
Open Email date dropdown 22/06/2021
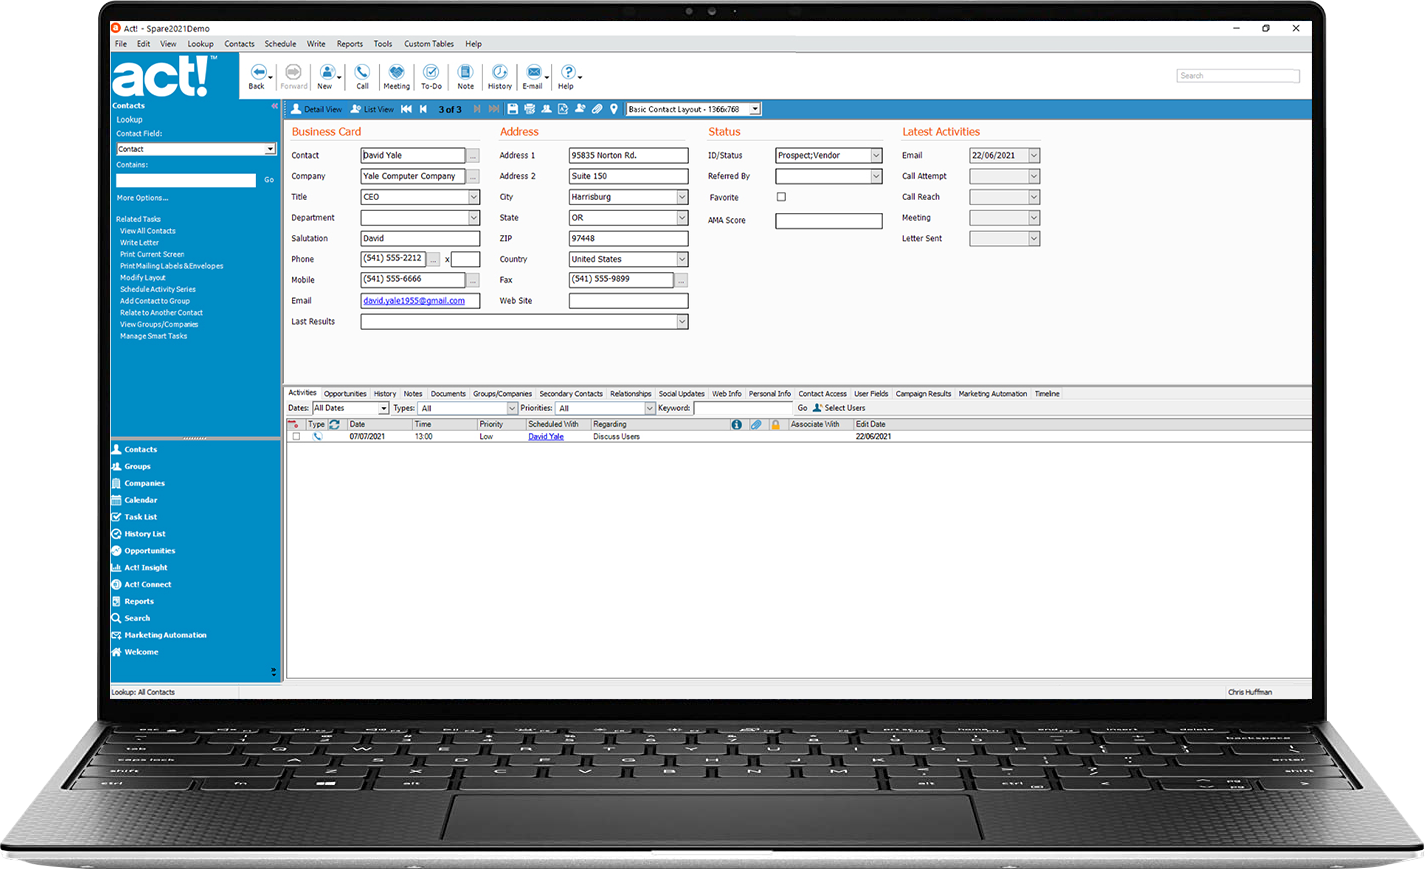[x=1034, y=155]
